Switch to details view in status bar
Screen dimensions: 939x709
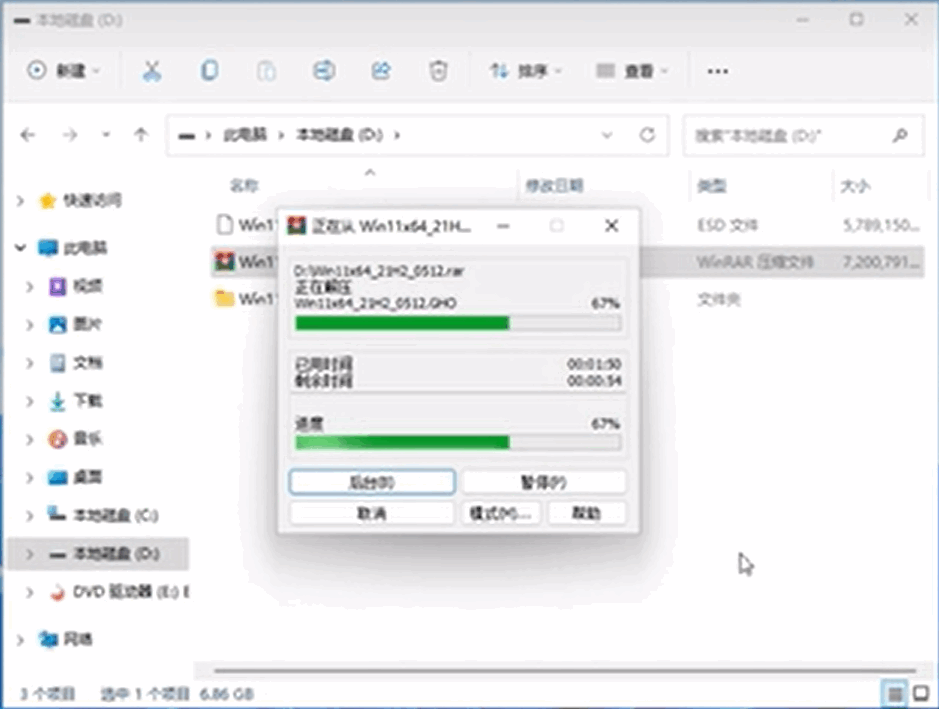pyautogui.click(x=895, y=693)
